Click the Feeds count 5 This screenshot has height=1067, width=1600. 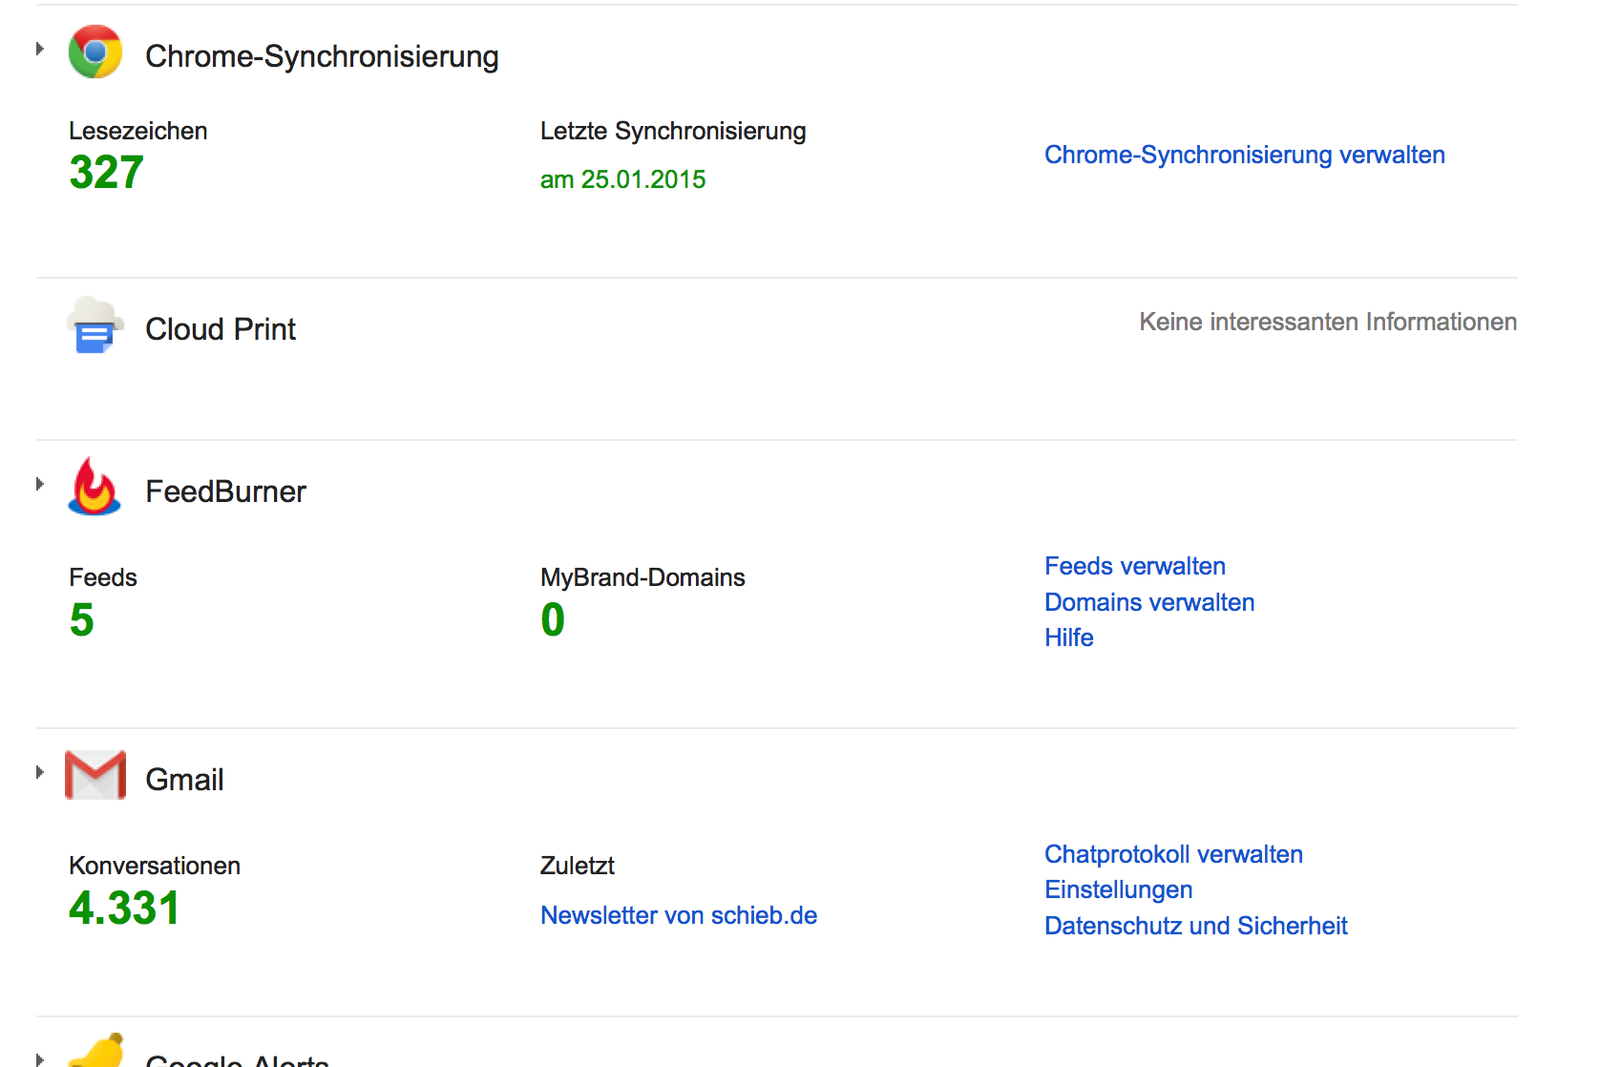[x=81, y=620]
